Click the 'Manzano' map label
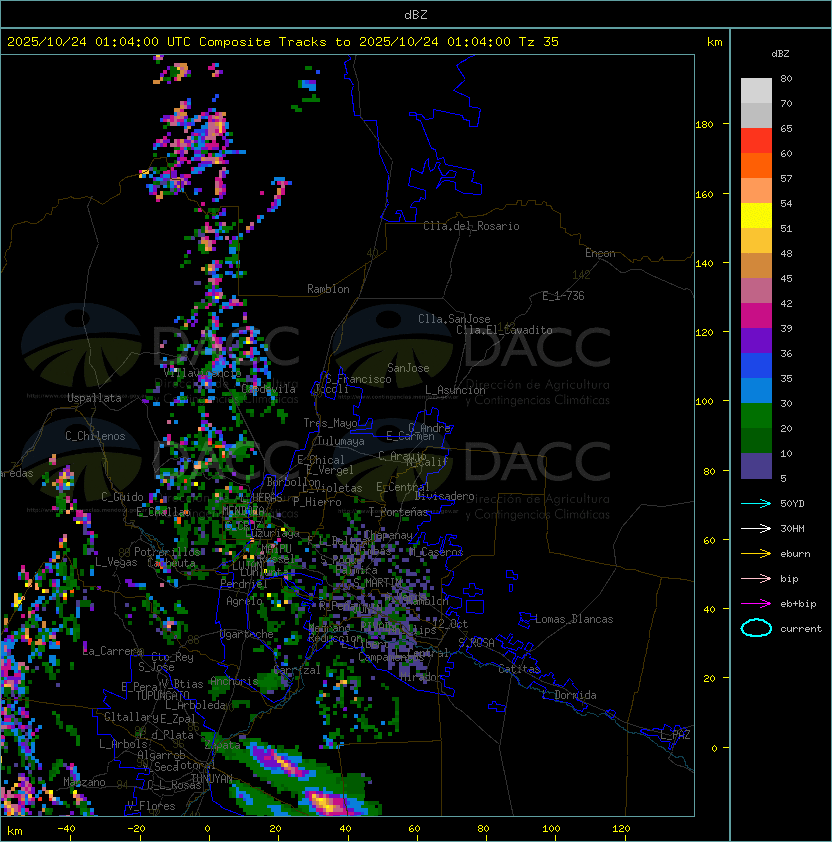The image size is (832, 842). point(84,782)
